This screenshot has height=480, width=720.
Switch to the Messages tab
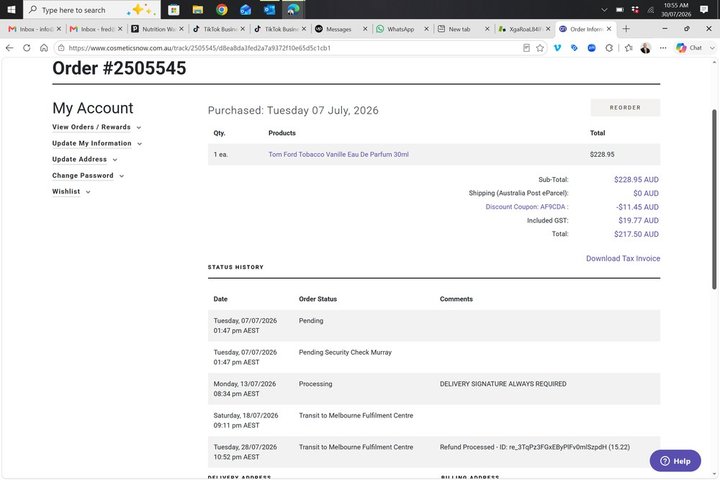(338, 29)
